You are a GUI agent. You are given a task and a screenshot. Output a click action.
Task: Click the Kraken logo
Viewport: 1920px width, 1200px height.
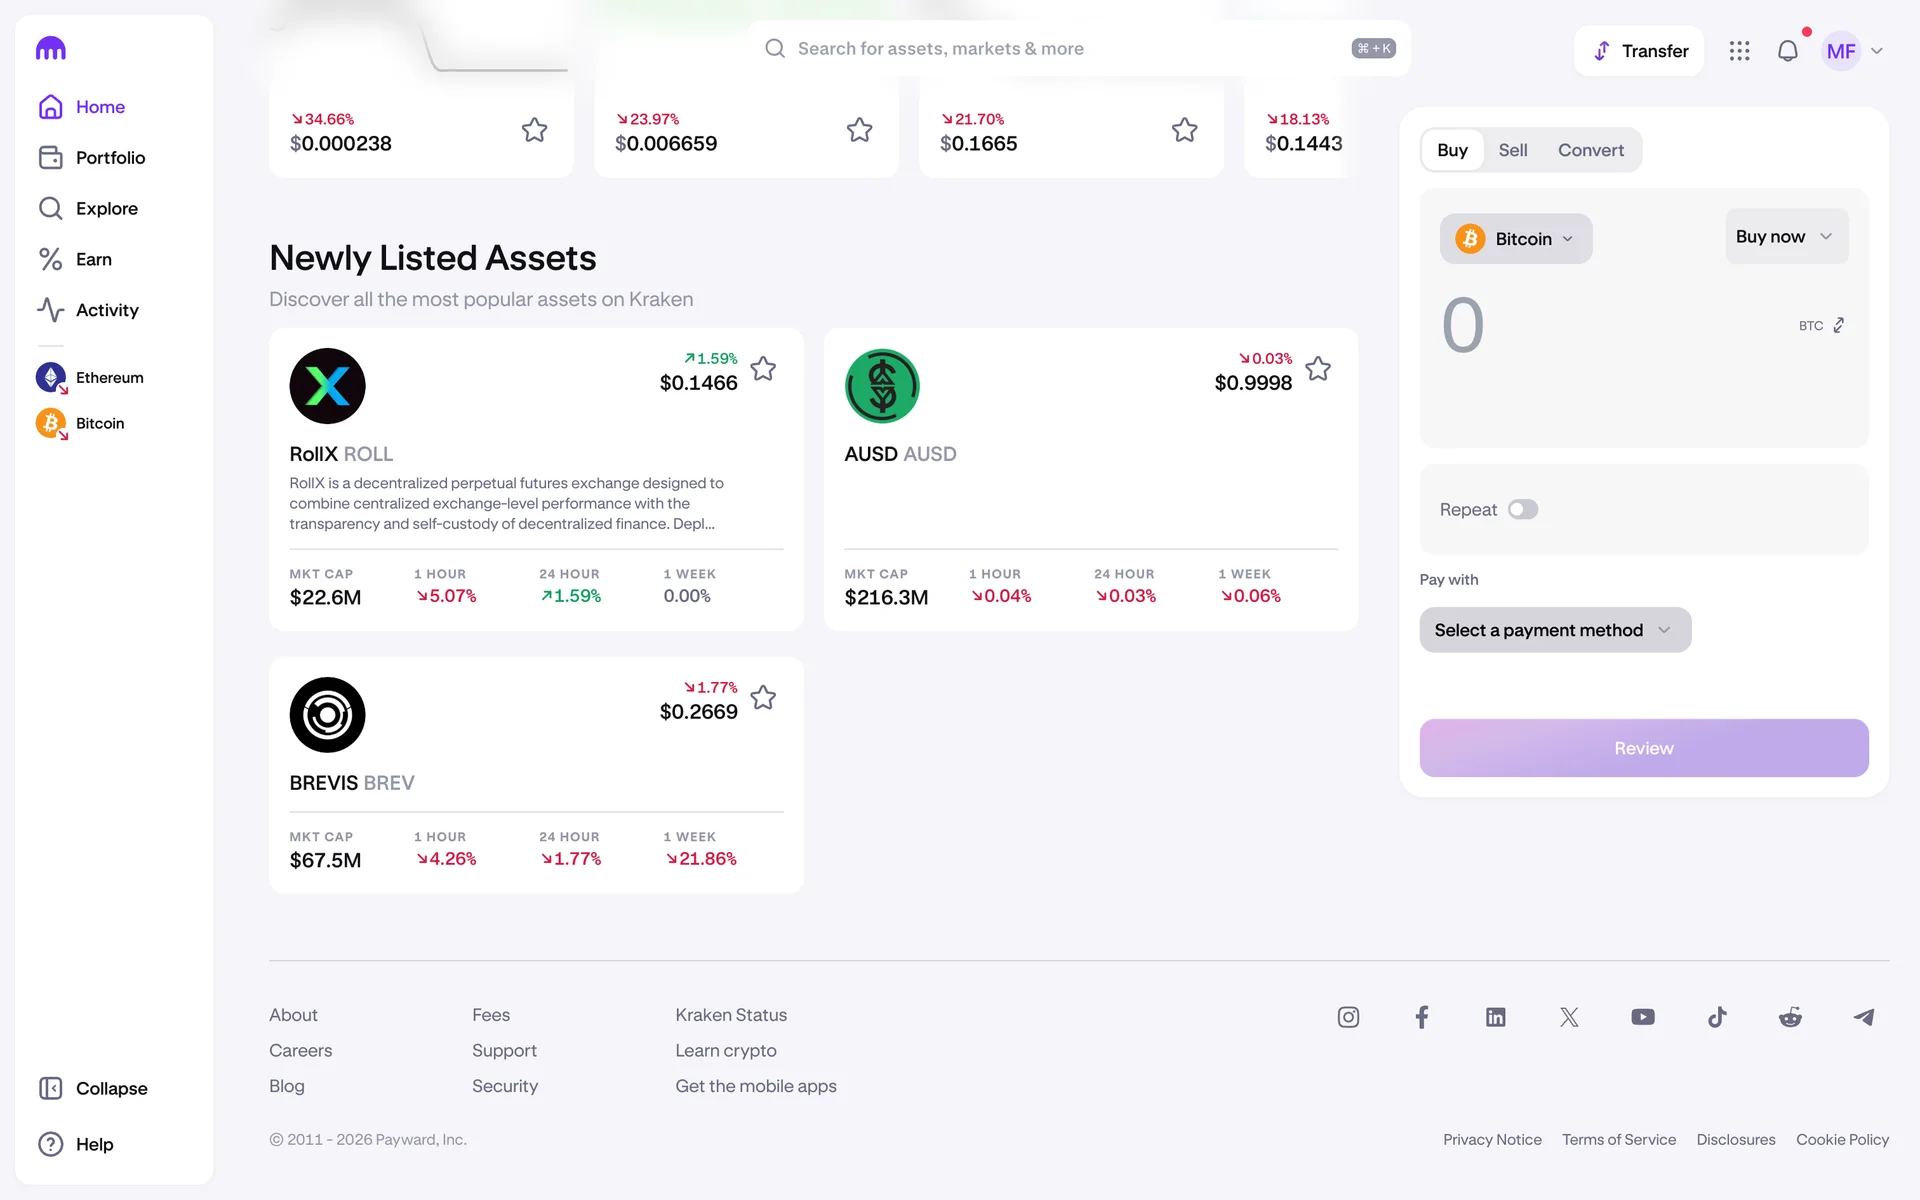(x=51, y=48)
